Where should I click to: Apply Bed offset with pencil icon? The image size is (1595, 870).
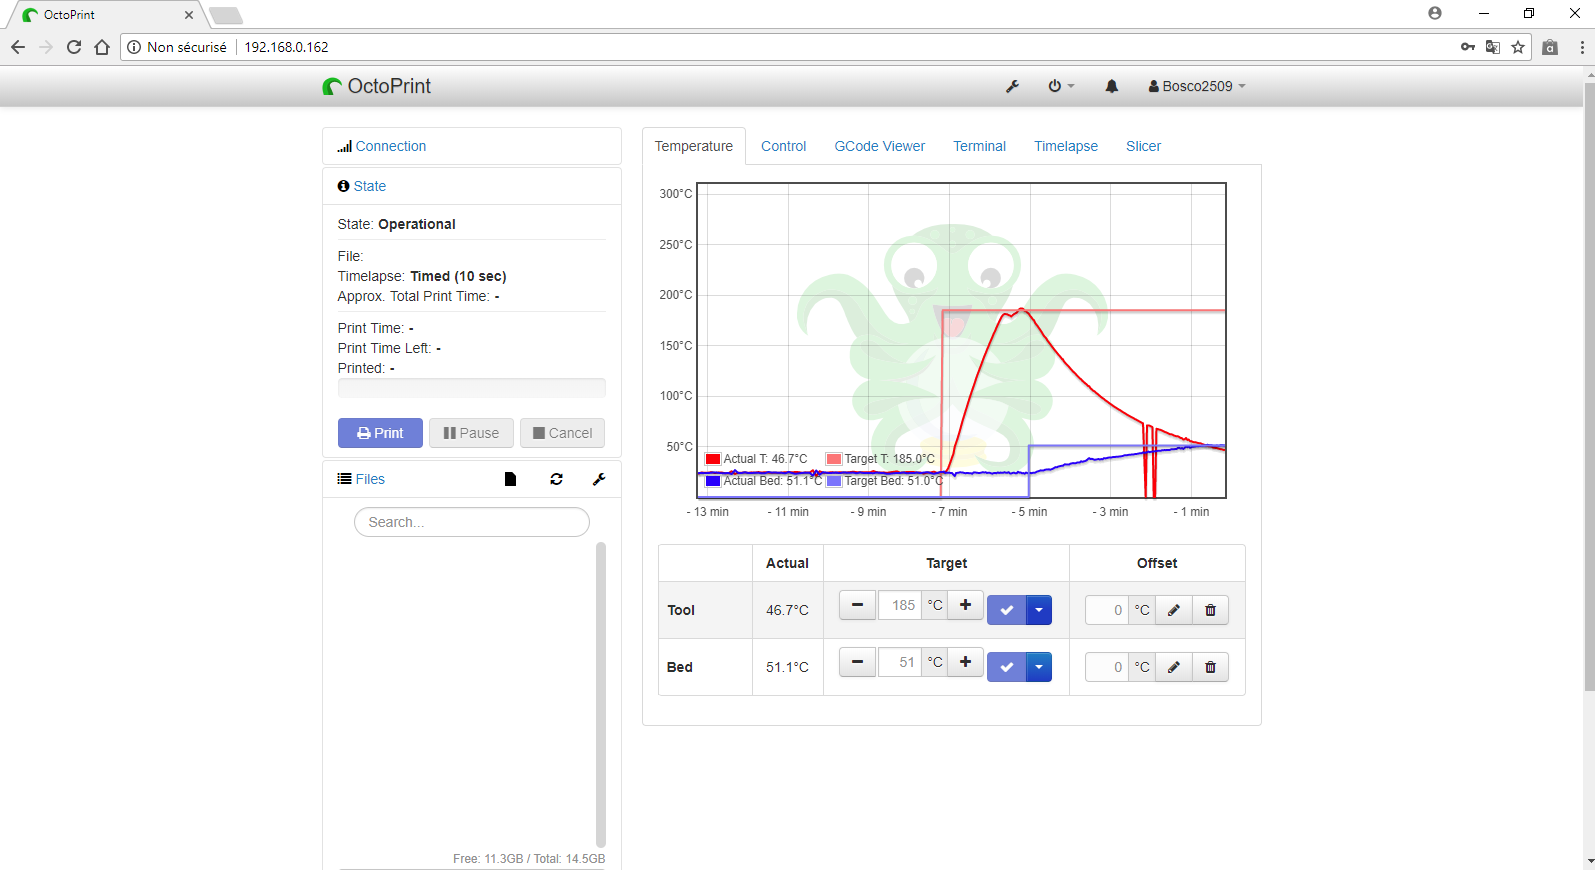(x=1174, y=667)
